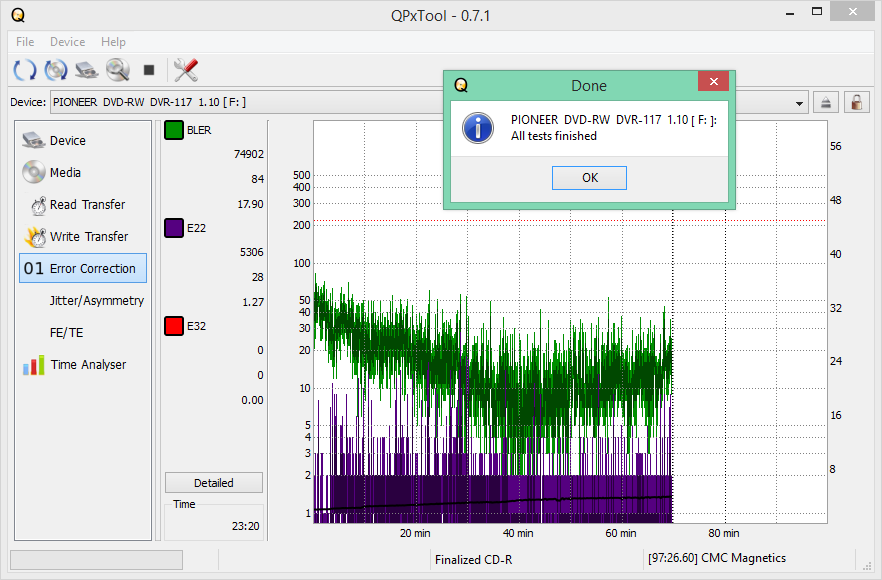Viewport: 882px width, 580px height.
Task: Open the File menu
Action: coord(25,42)
